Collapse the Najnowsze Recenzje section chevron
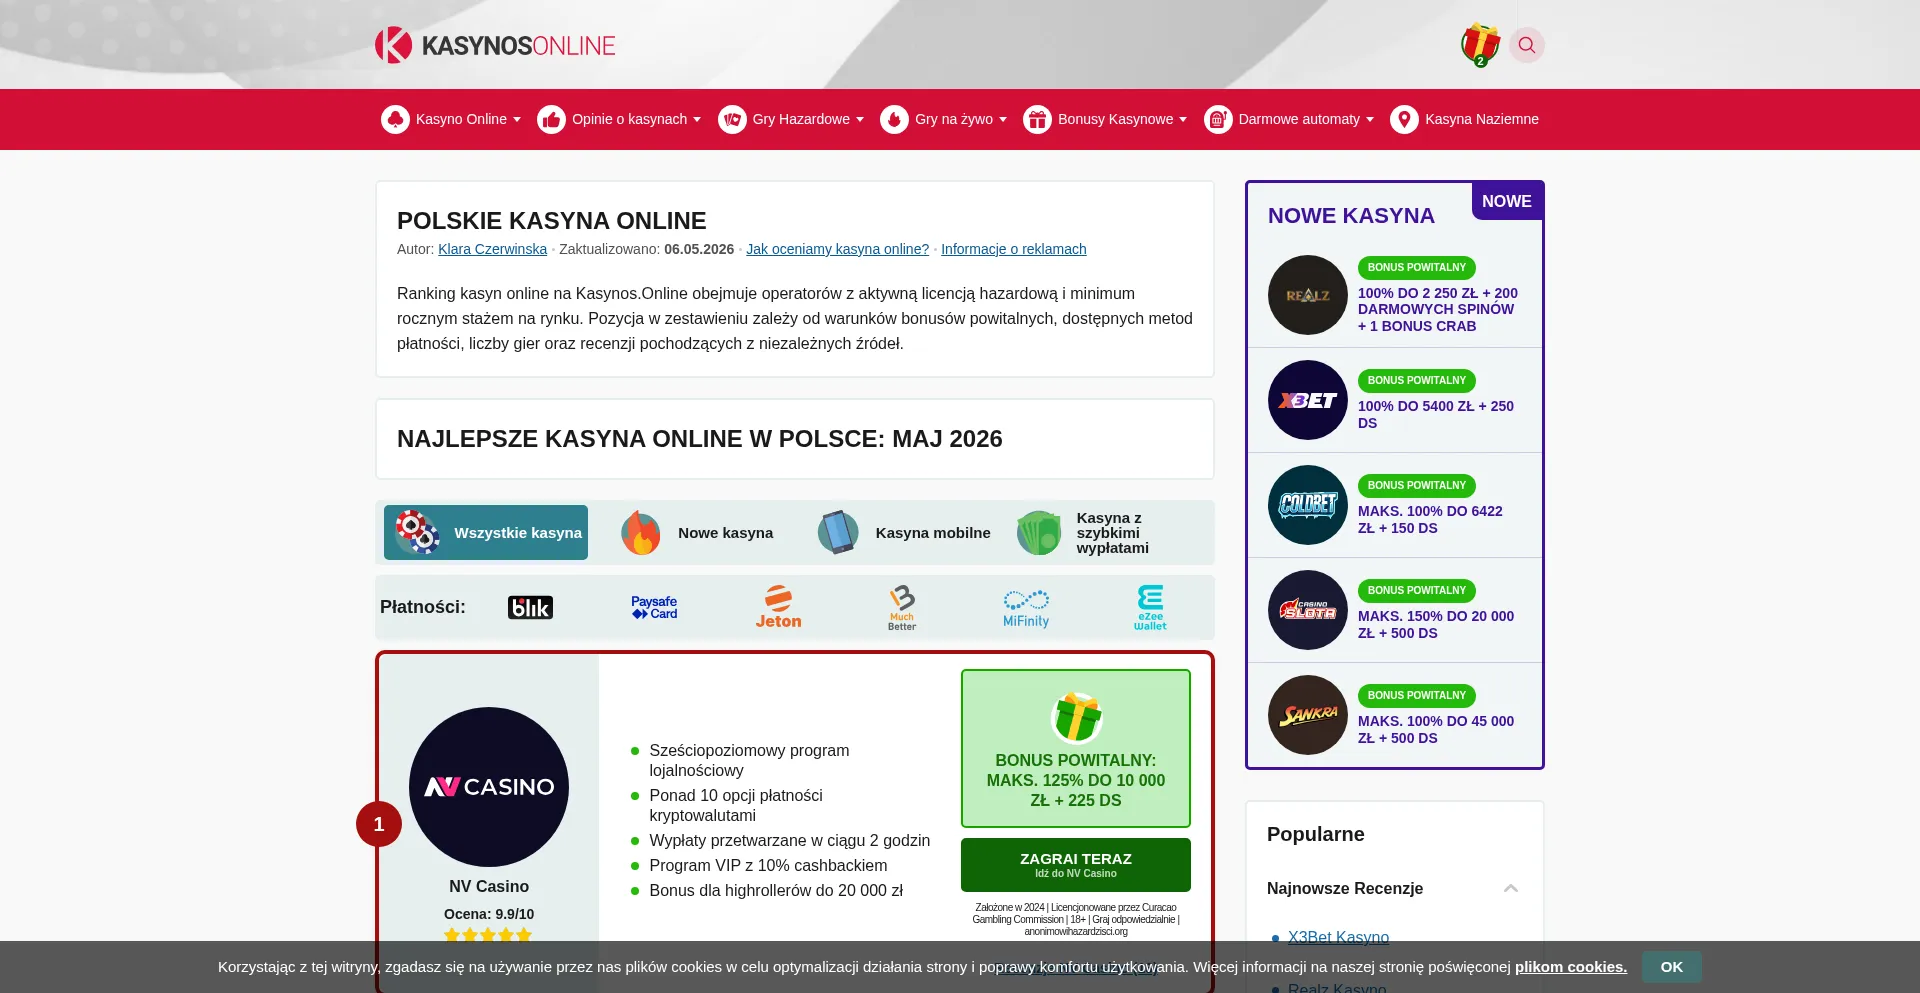Image resolution: width=1920 pixels, height=993 pixels. [x=1511, y=888]
